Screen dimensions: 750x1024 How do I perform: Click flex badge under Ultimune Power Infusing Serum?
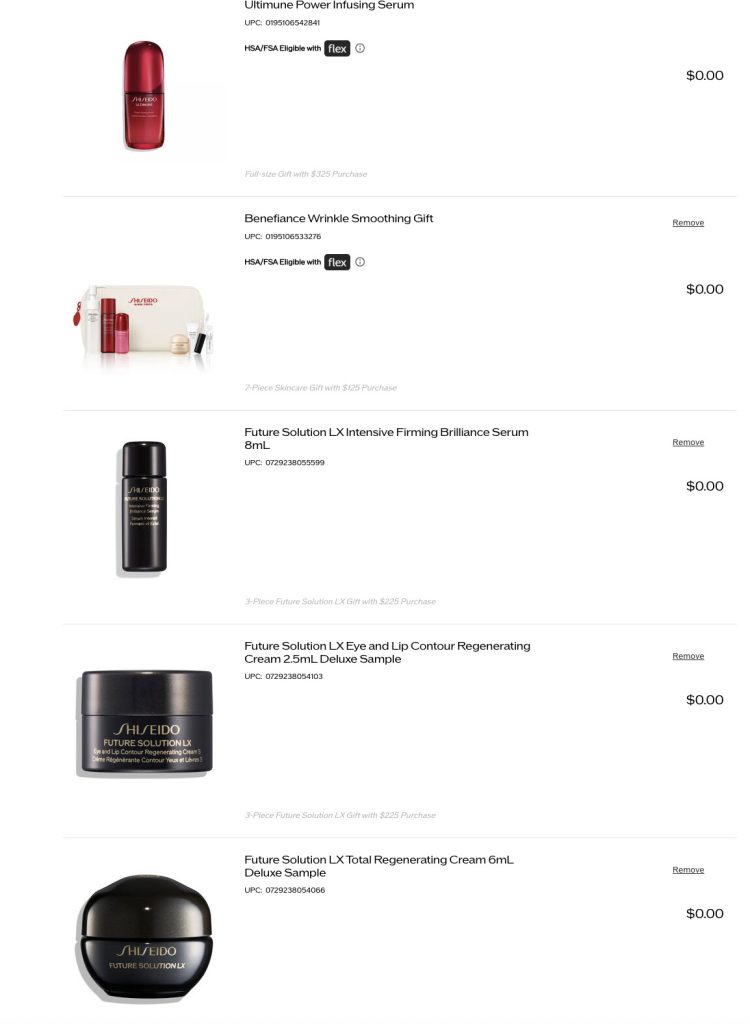point(337,48)
